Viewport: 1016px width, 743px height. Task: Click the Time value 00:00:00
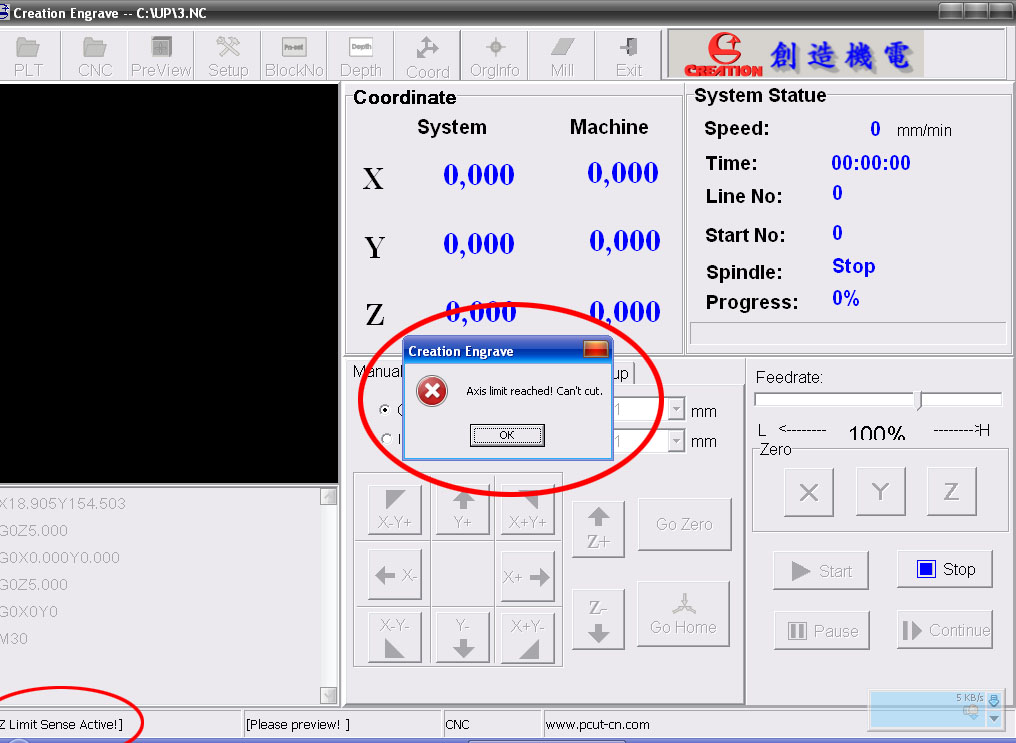click(871, 163)
